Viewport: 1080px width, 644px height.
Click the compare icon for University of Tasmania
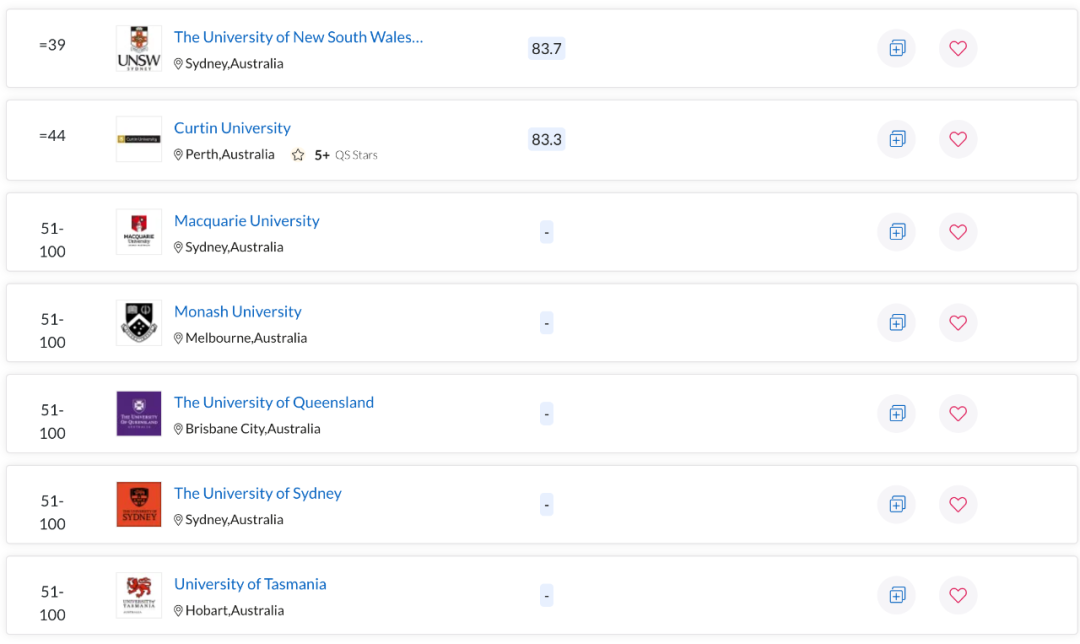click(896, 594)
